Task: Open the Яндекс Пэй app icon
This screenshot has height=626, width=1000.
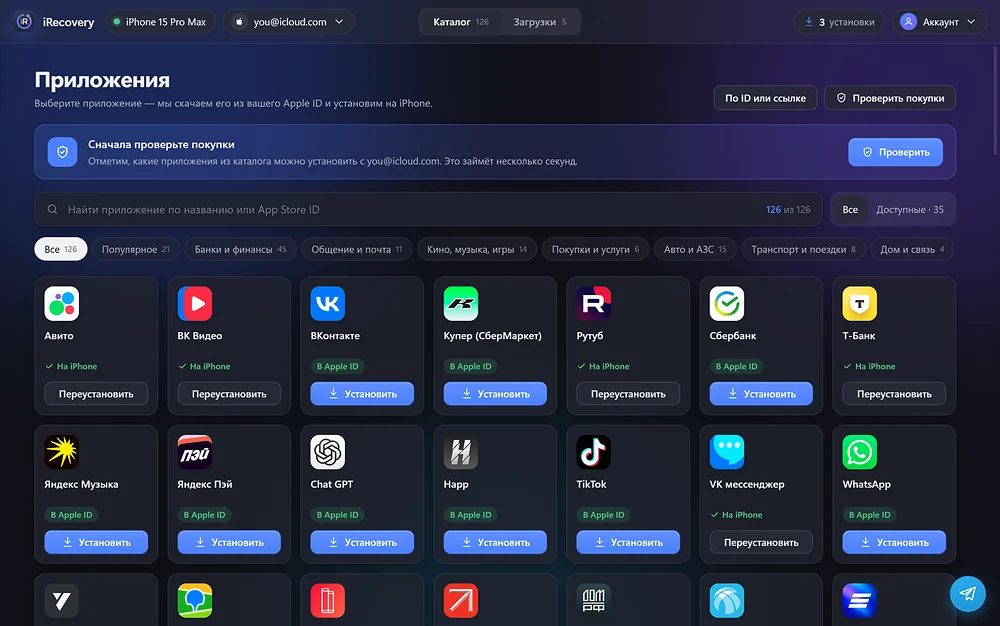Action: tap(195, 452)
